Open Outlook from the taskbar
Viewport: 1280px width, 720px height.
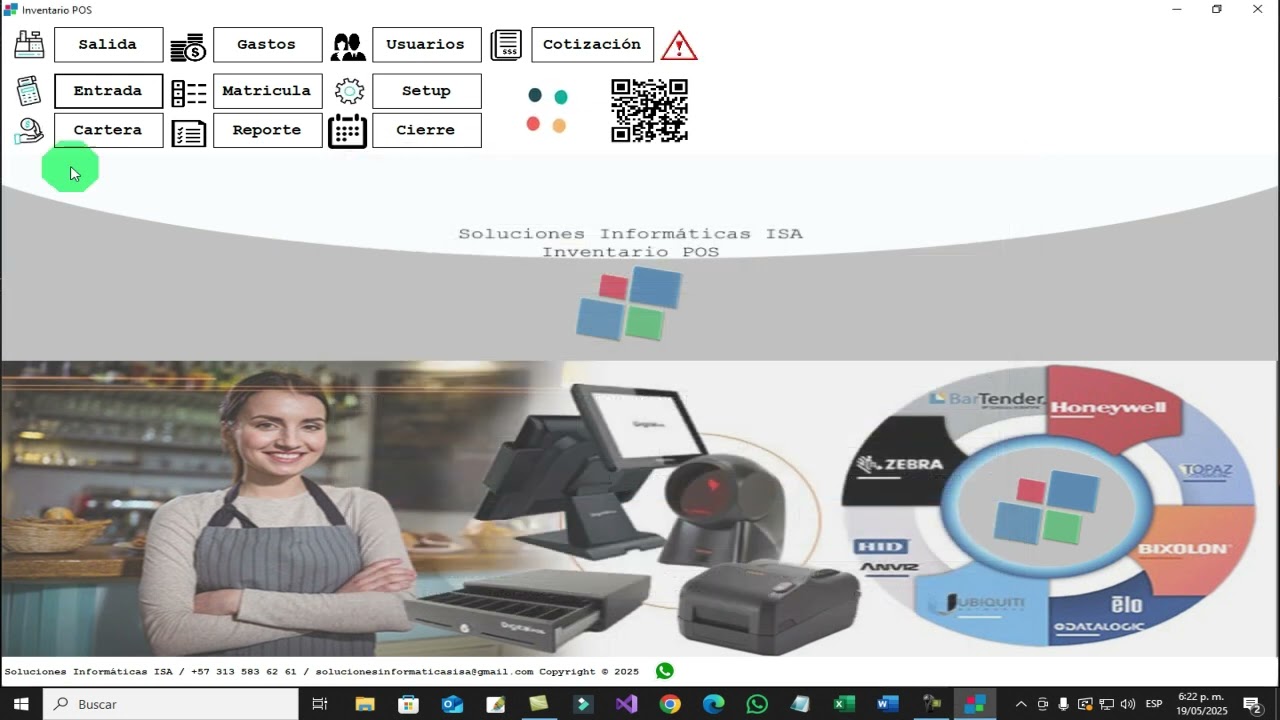point(452,704)
